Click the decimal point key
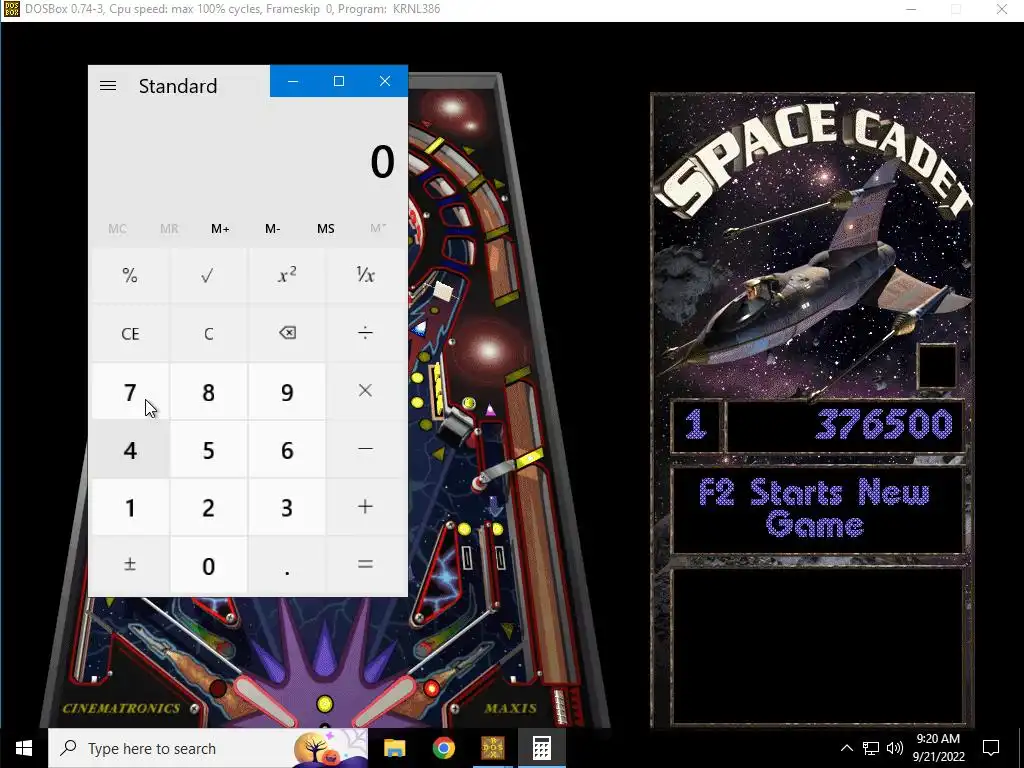Image resolution: width=1024 pixels, height=768 pixels. pyautogui.click(x=287, y=565)
